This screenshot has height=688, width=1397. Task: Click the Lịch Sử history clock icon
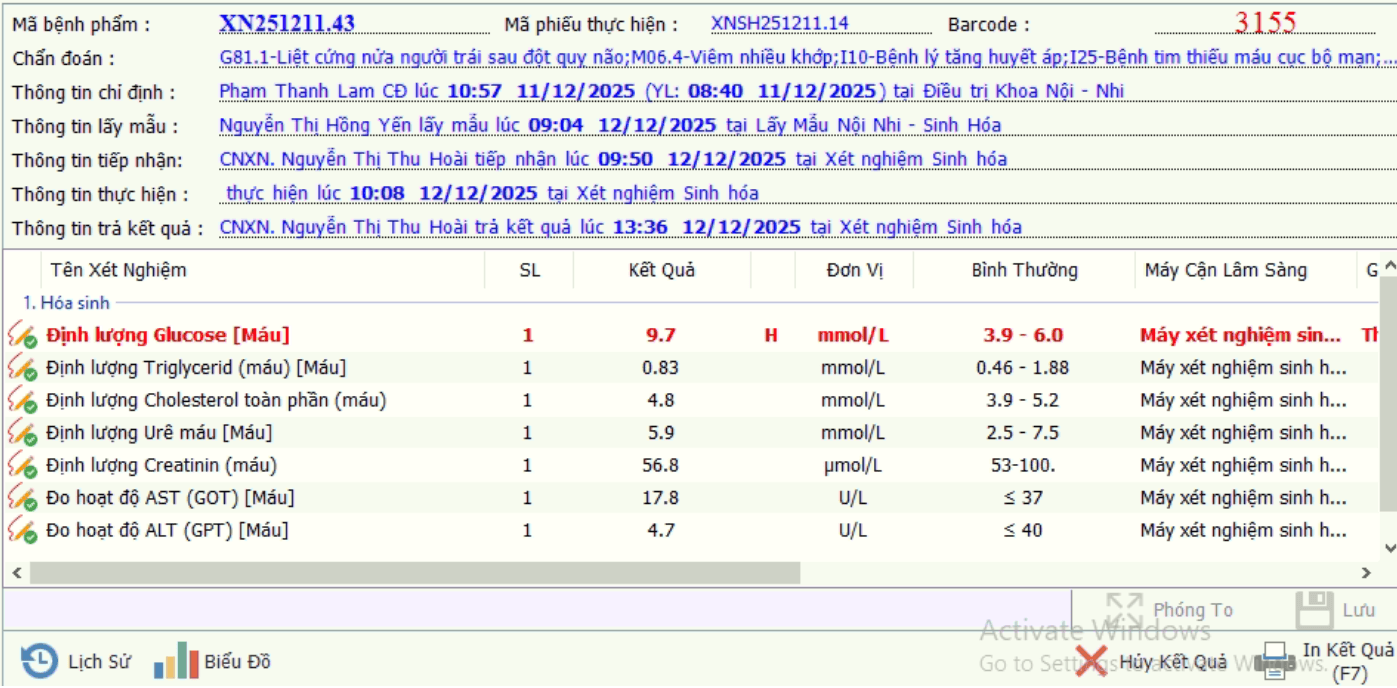click(39, 661)
